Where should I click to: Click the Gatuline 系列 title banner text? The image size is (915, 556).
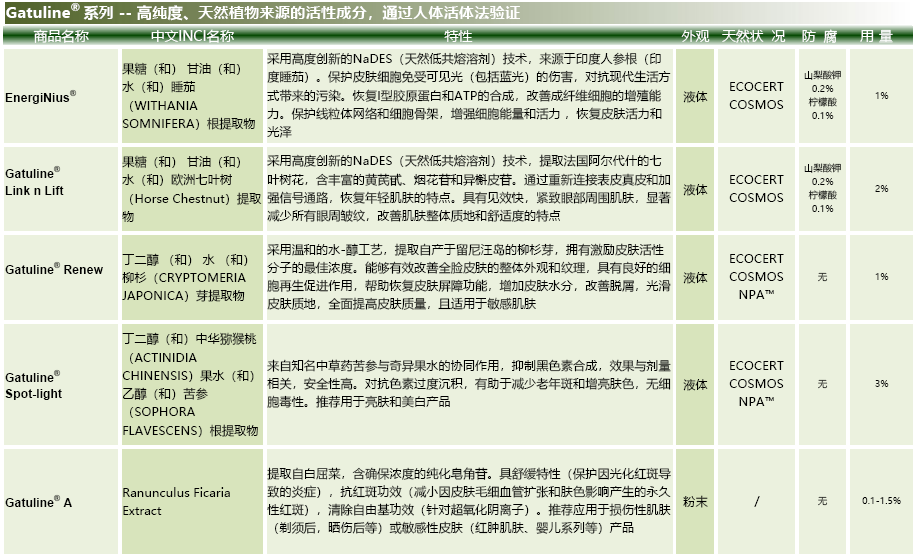click(x=263, y=12)
